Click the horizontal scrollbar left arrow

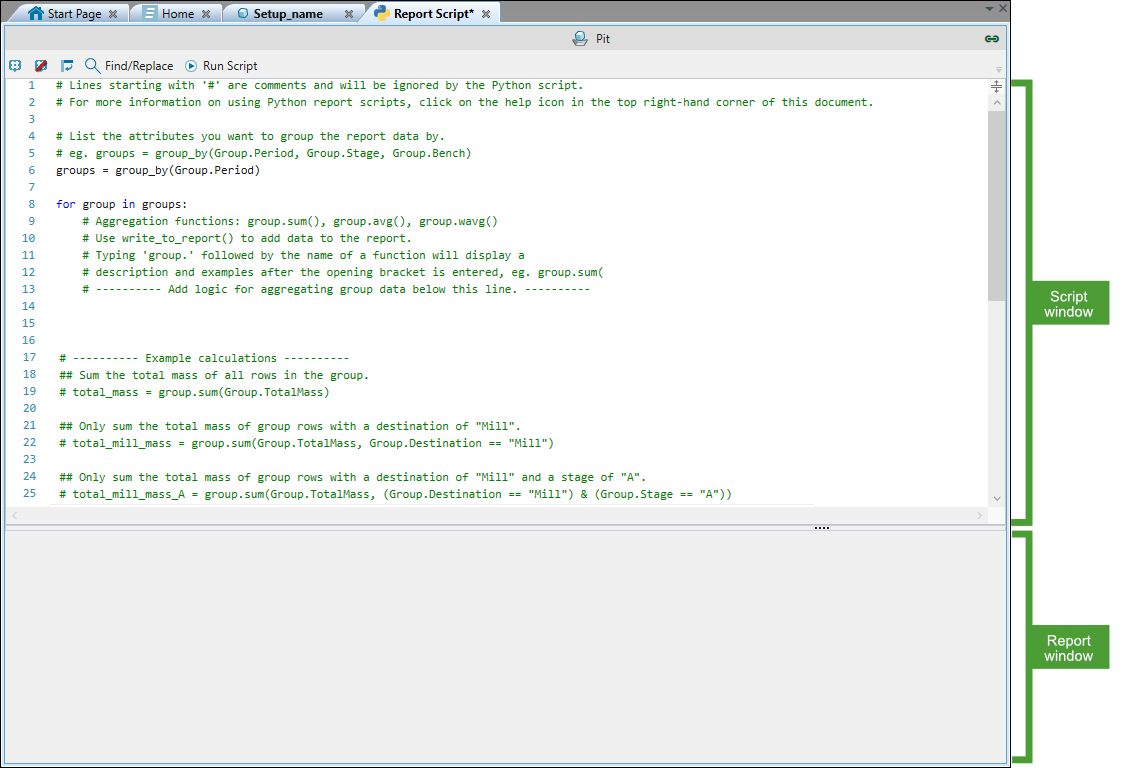pos(14,516)
